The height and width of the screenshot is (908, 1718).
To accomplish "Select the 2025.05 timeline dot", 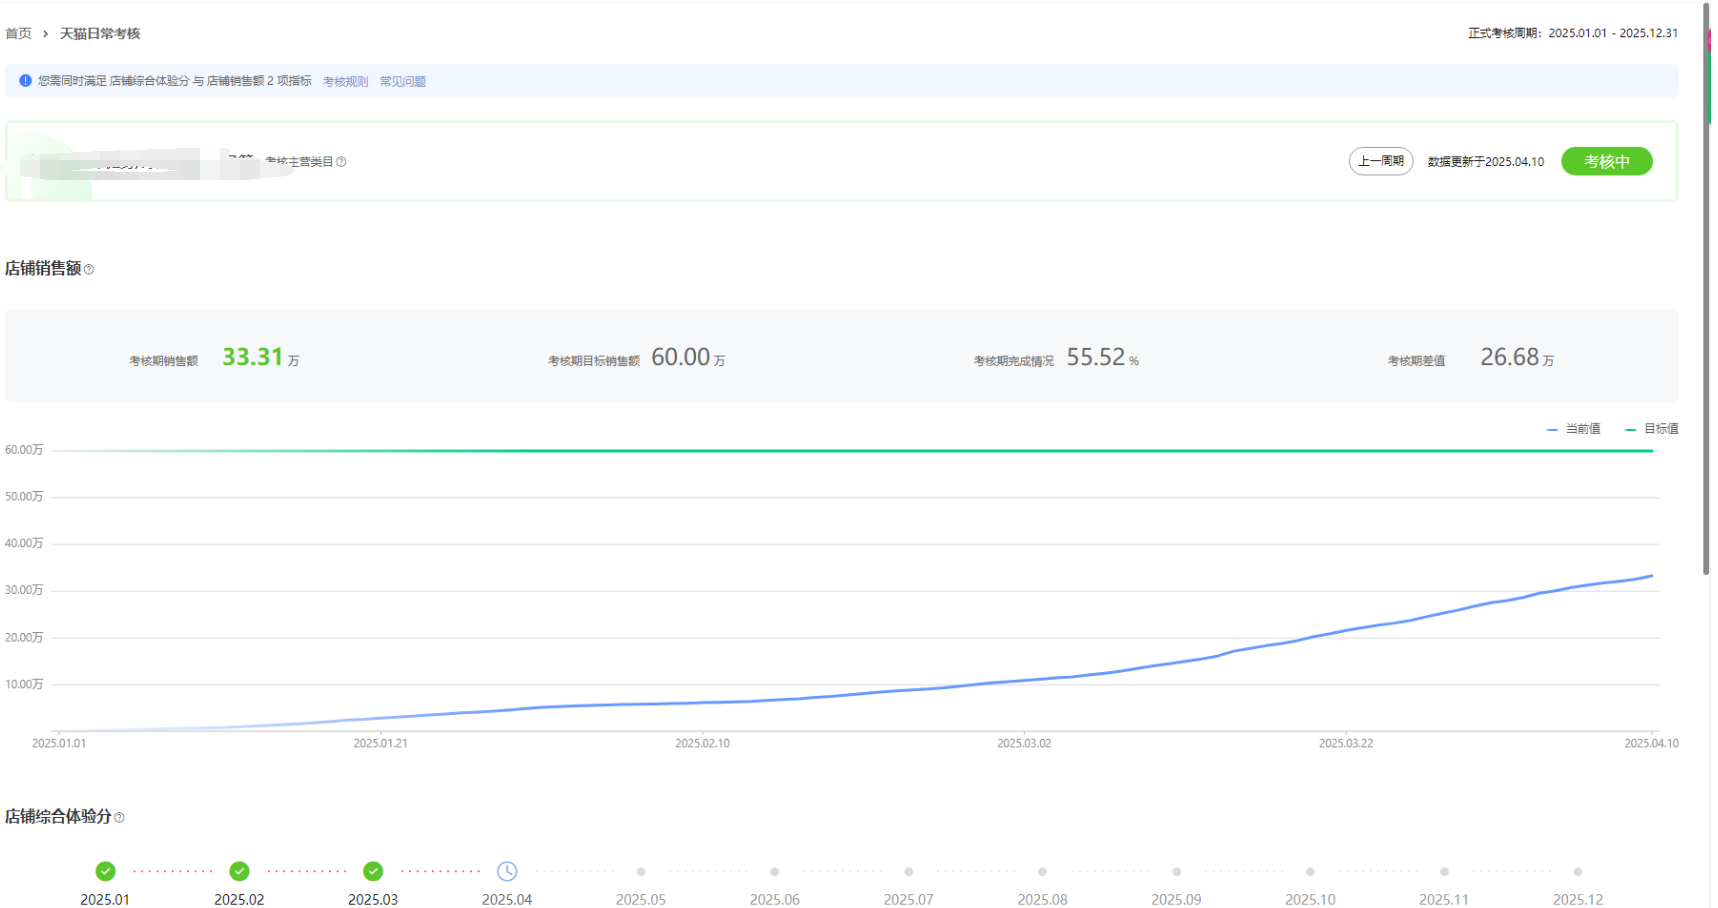I will [x=641, y=872].
